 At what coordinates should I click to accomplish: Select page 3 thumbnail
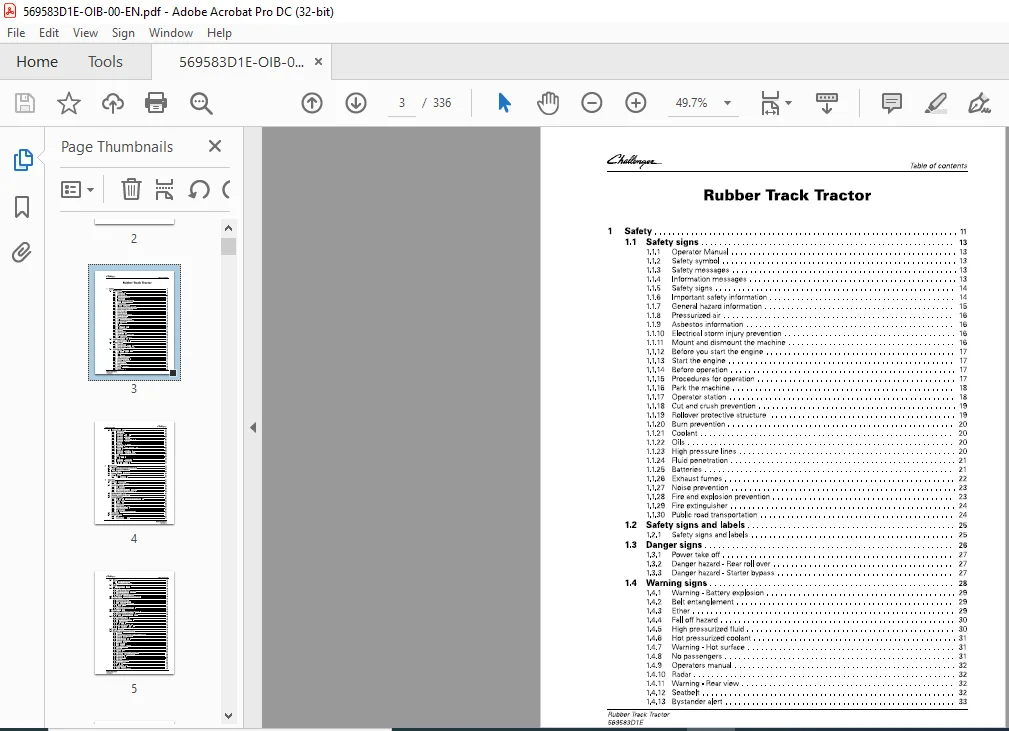134,322
